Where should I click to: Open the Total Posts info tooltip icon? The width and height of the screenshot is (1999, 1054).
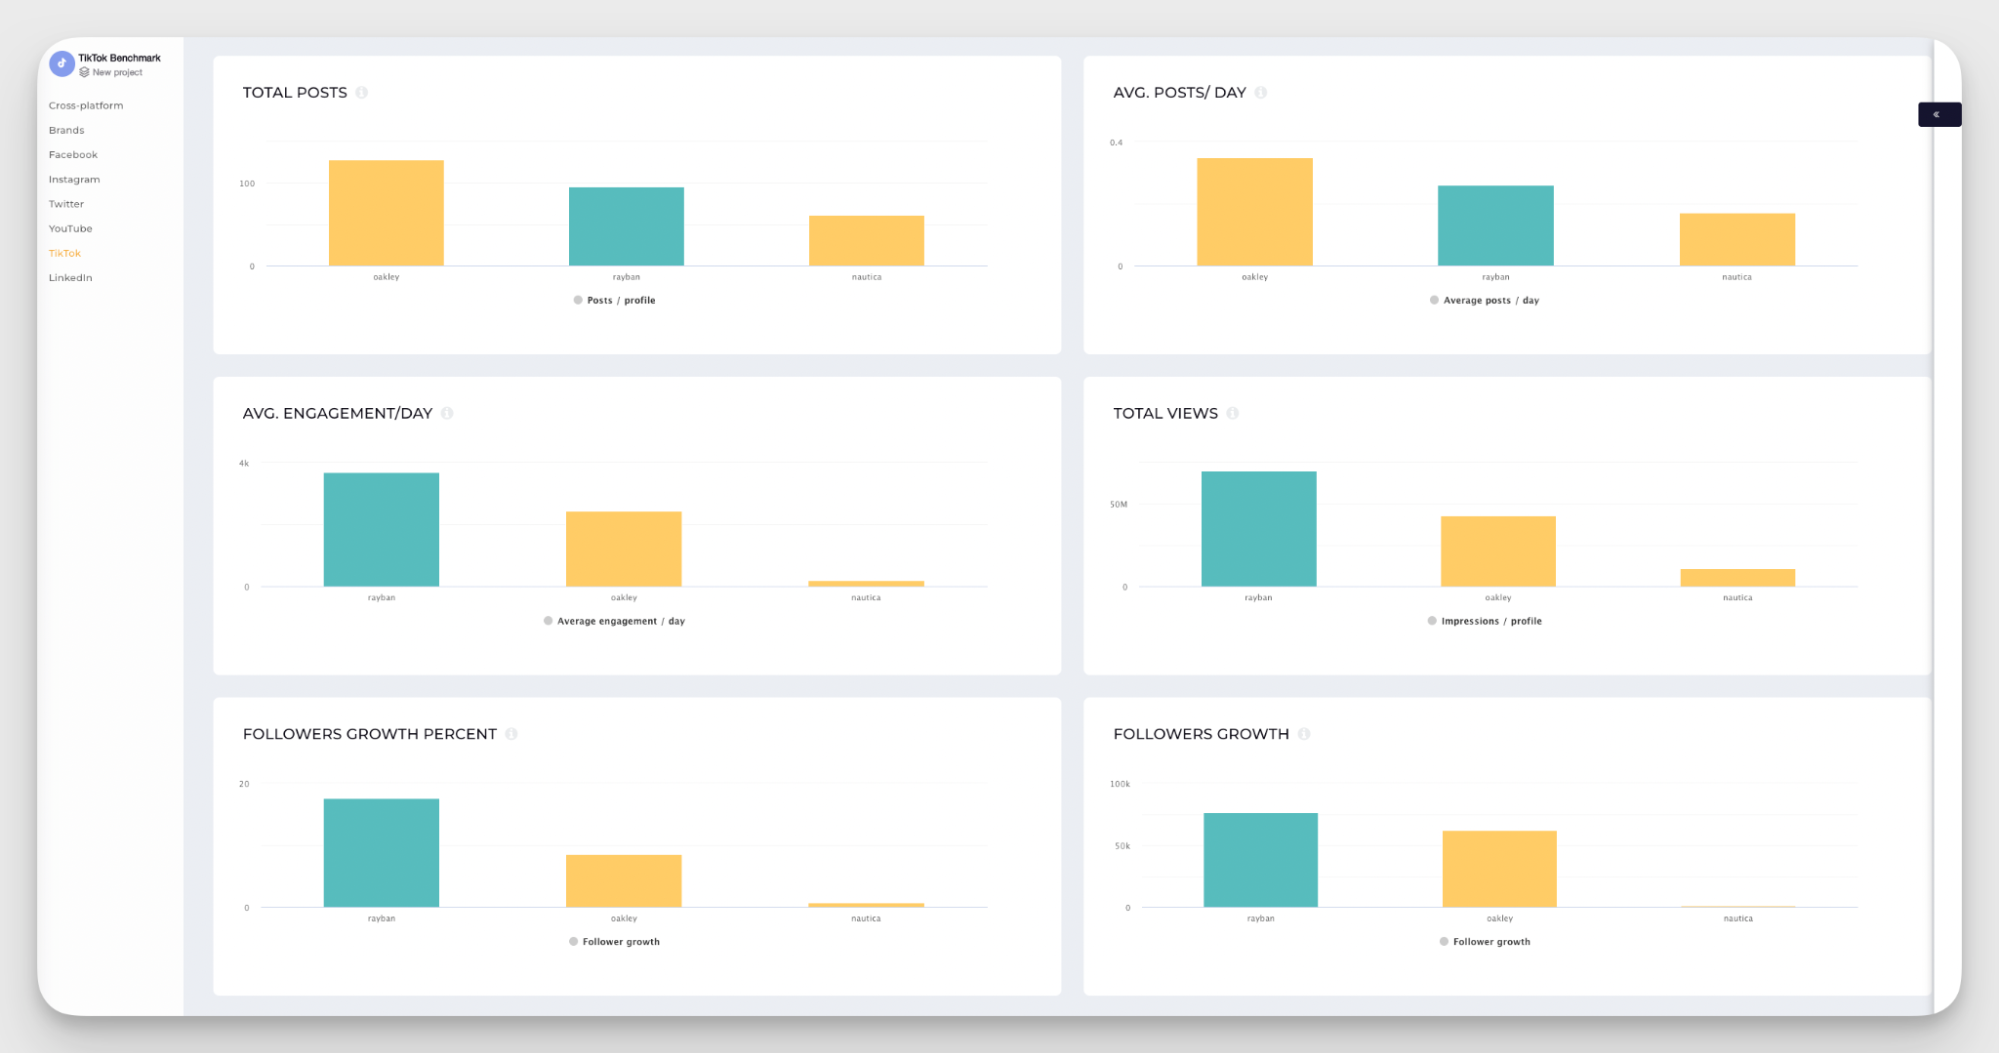(362, 92)
